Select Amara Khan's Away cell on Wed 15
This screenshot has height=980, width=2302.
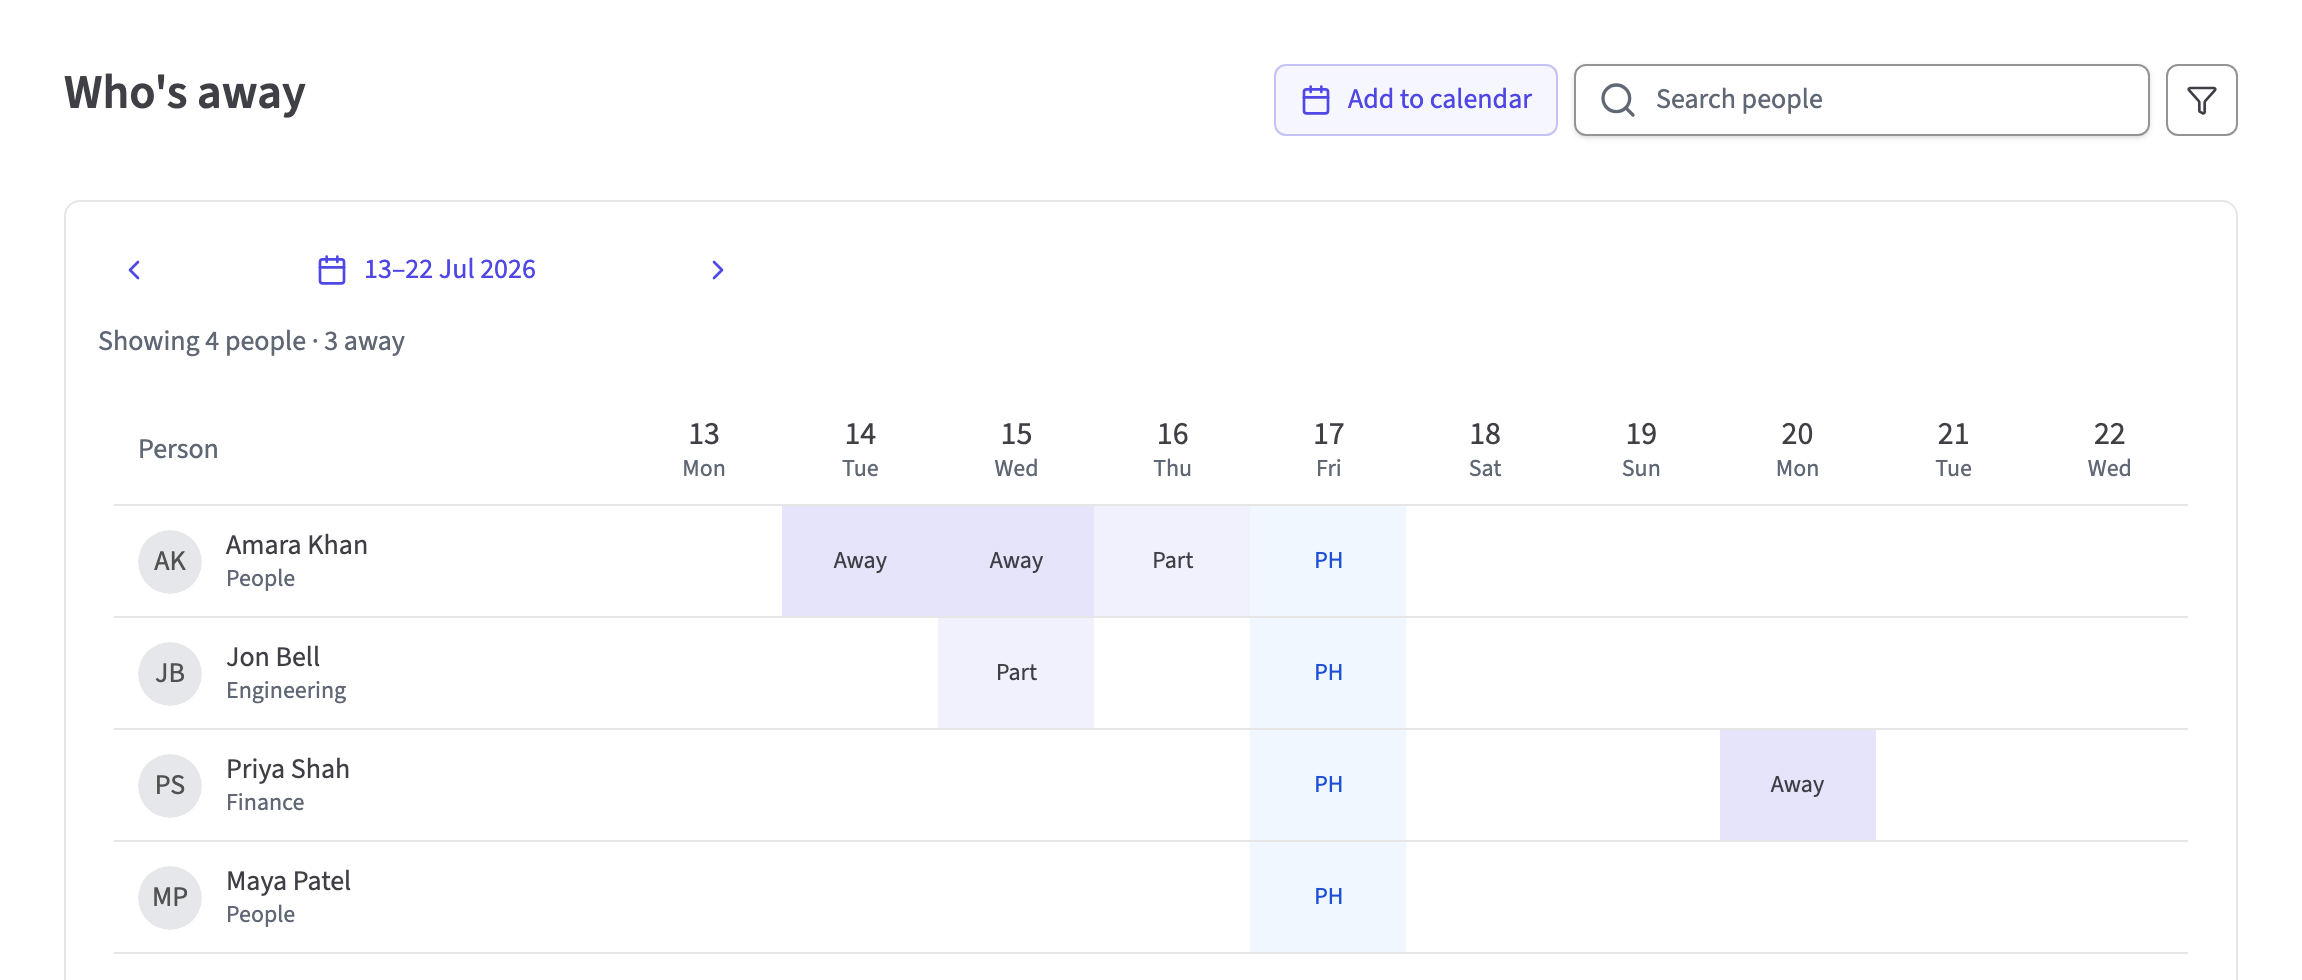point(1016,561)
